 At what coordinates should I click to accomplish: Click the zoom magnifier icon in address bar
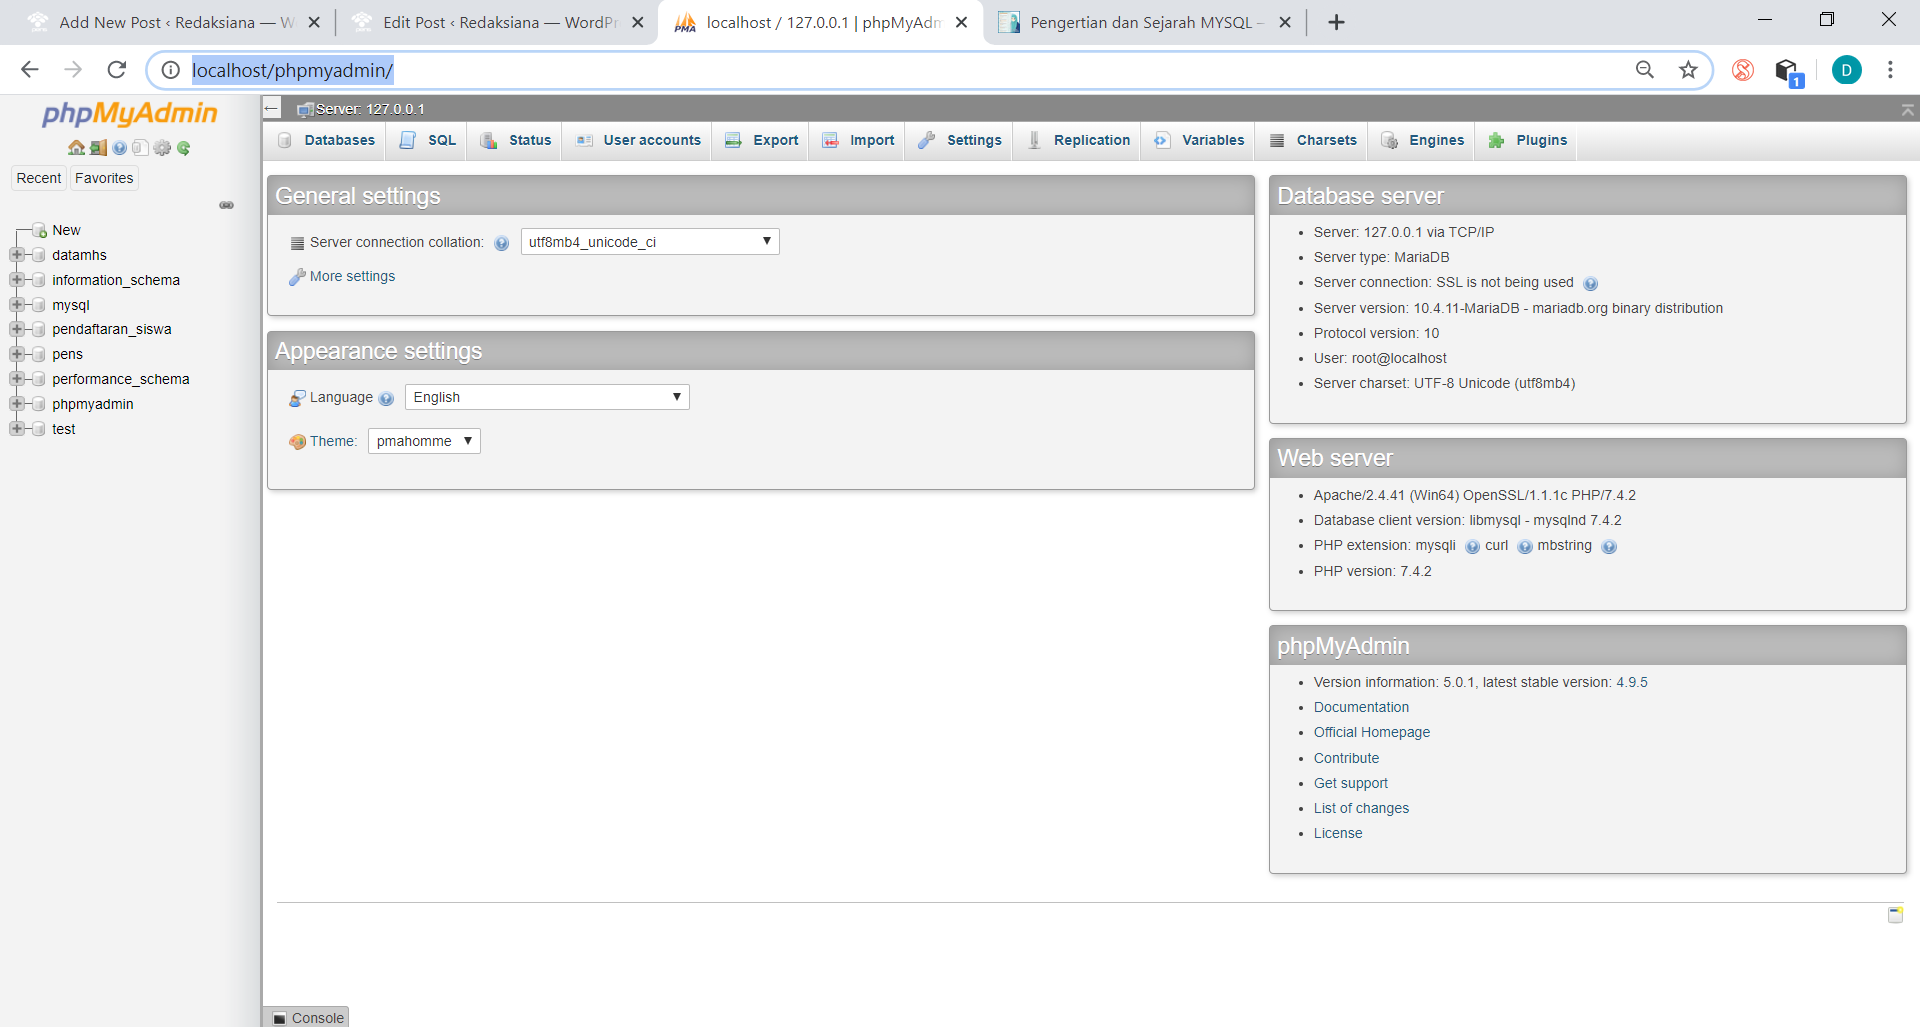pyautogui.click(x=1645, y=70)
